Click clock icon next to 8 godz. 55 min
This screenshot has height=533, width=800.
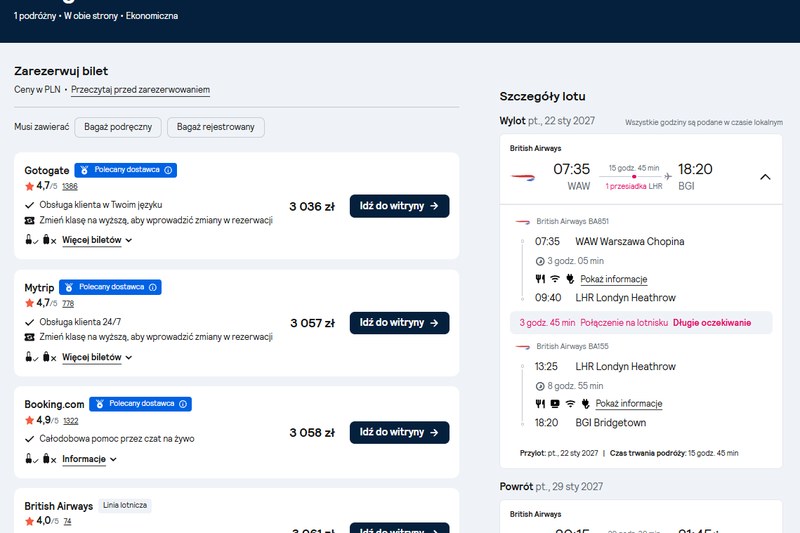pyautogui.click(x=540, y=387)
